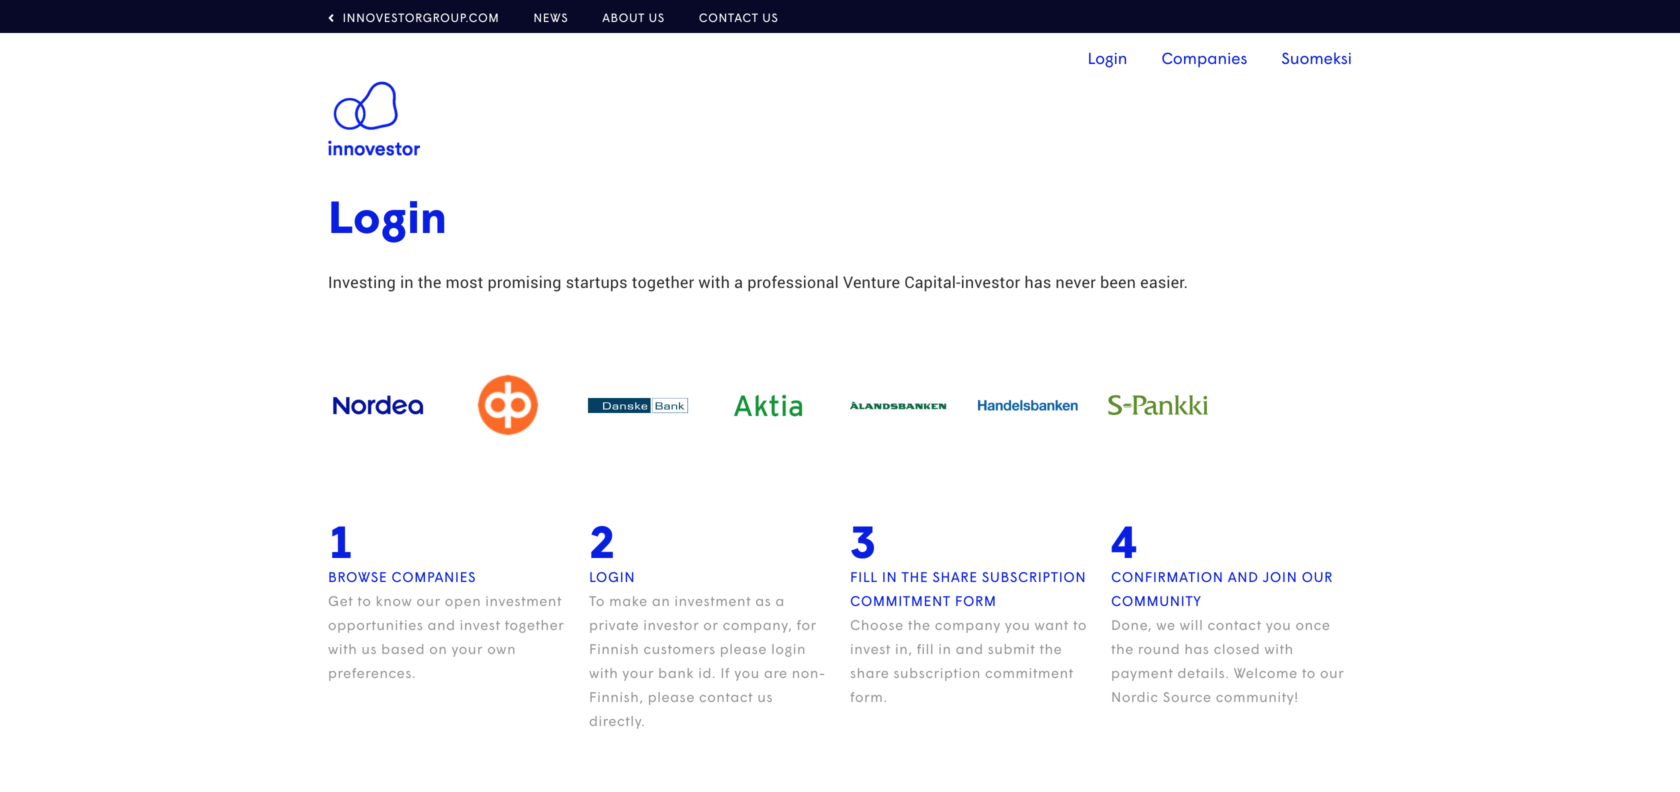The image size is (1680, 792).
Task: Switch language to Suomeksi
Action: 1316,59
